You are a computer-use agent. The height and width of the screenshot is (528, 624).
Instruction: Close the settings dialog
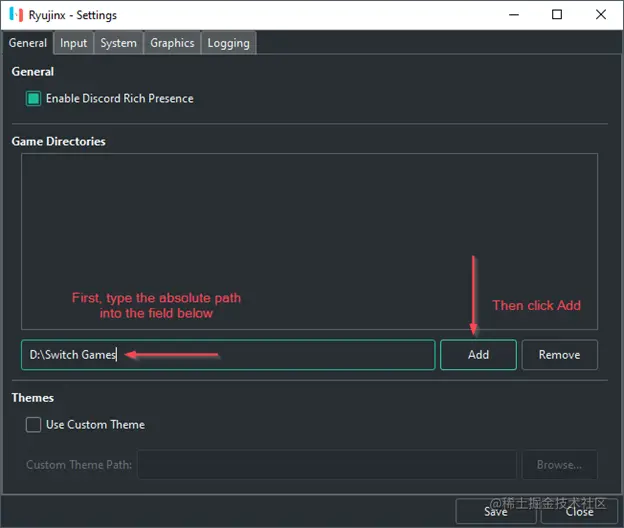pos(579,512)
